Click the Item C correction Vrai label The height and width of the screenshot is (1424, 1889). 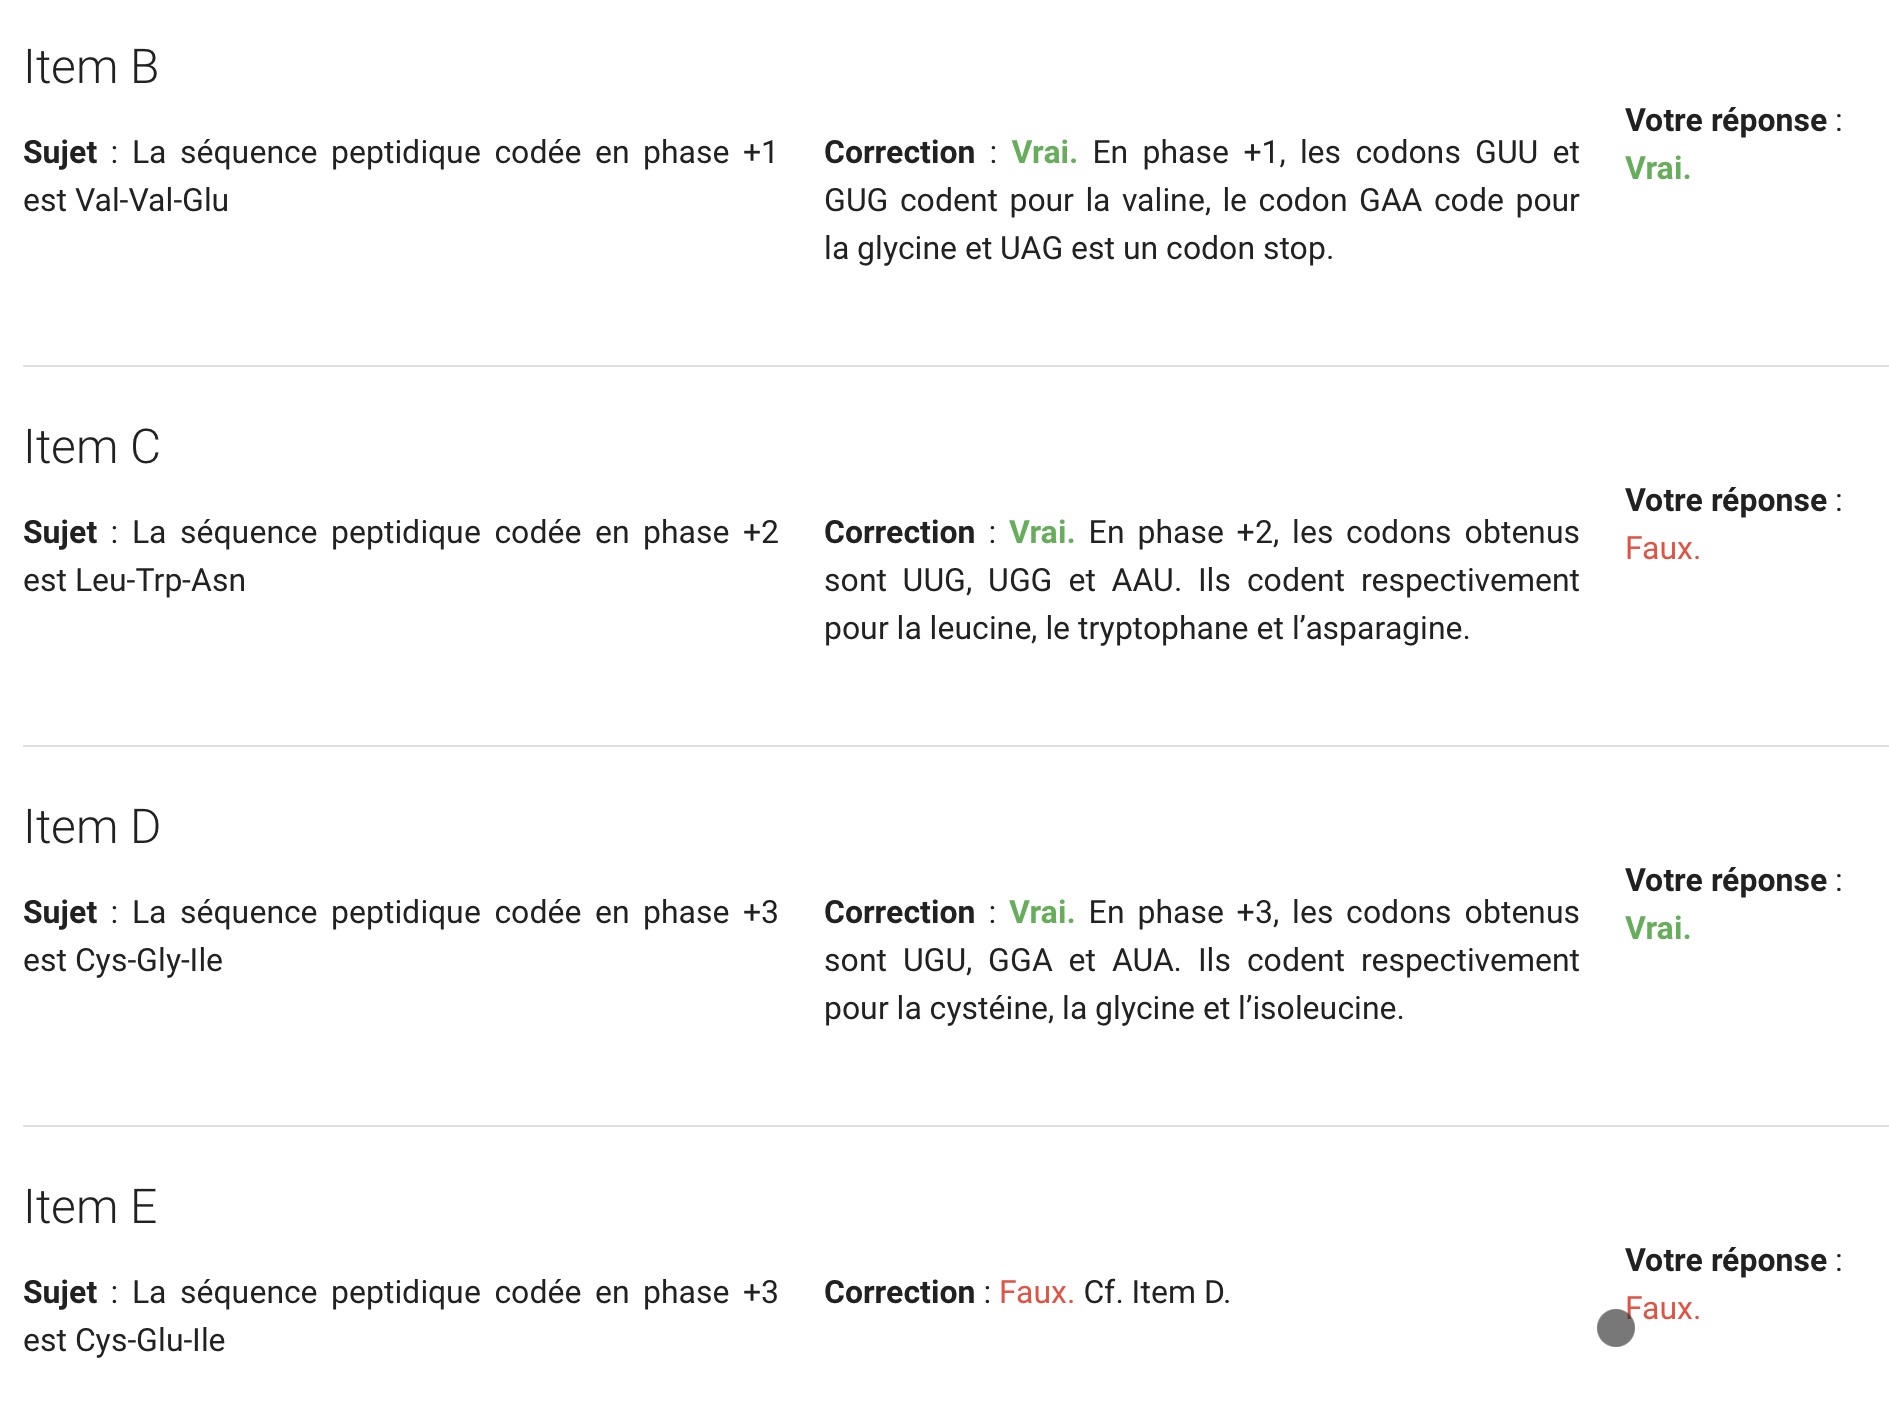[x=1041, y=532]
